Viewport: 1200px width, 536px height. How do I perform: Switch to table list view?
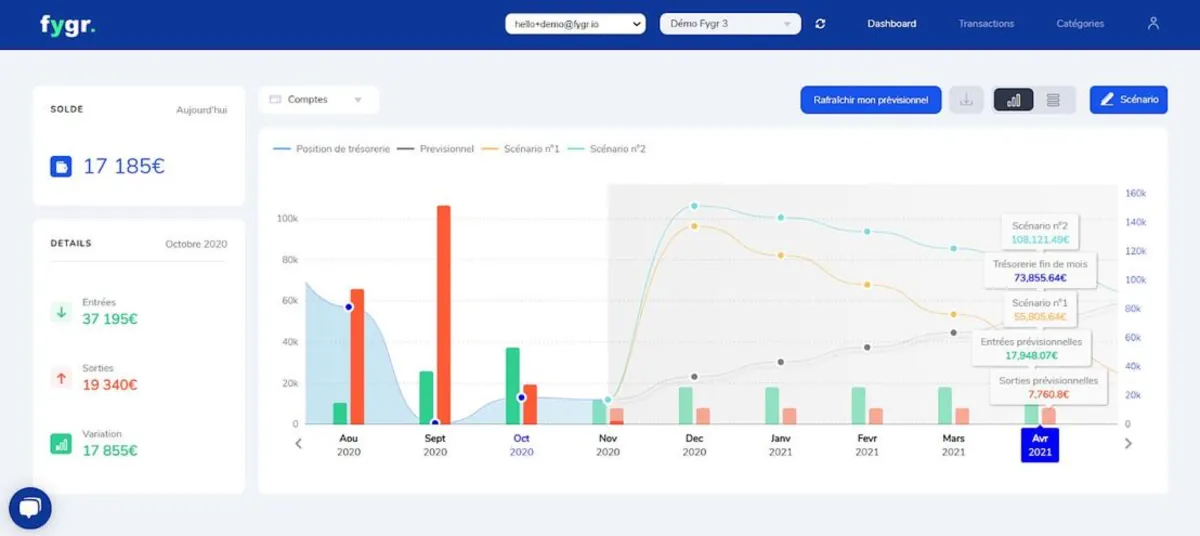1053,100
